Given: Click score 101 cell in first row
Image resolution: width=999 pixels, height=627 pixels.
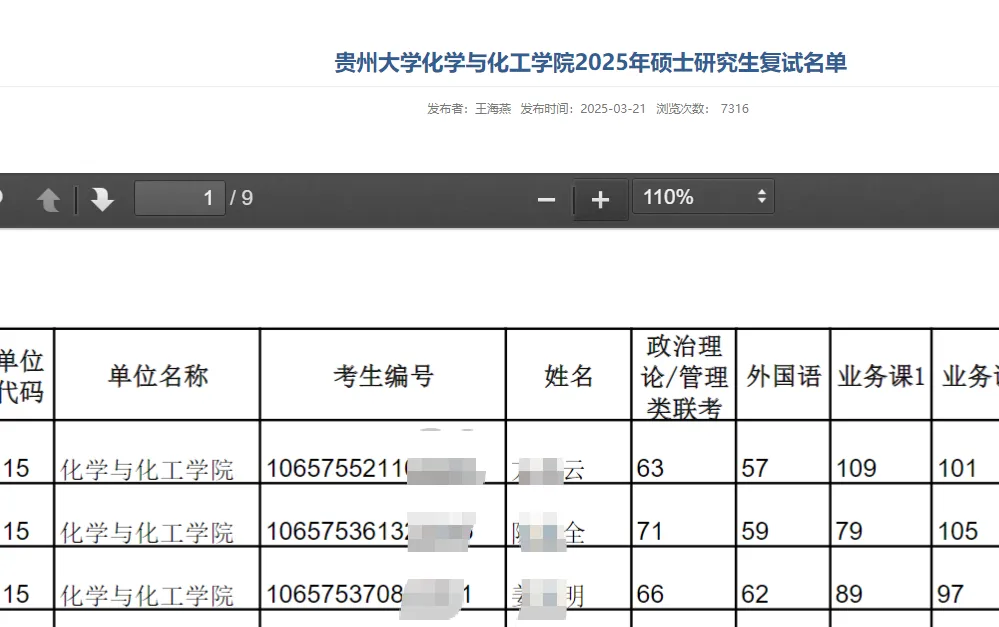Looking at the screenshot, I should coord(965,452).
